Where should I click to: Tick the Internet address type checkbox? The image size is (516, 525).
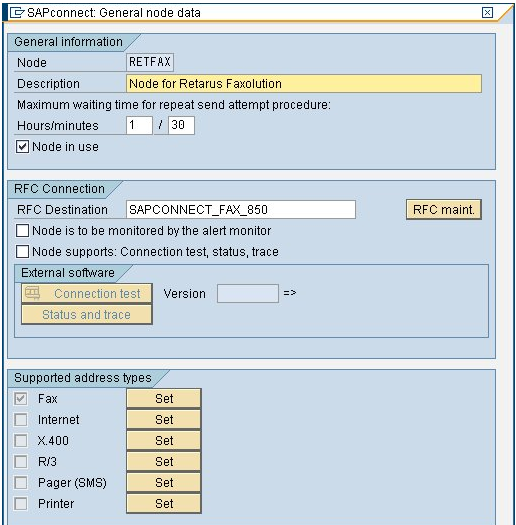tap(21, 420)
